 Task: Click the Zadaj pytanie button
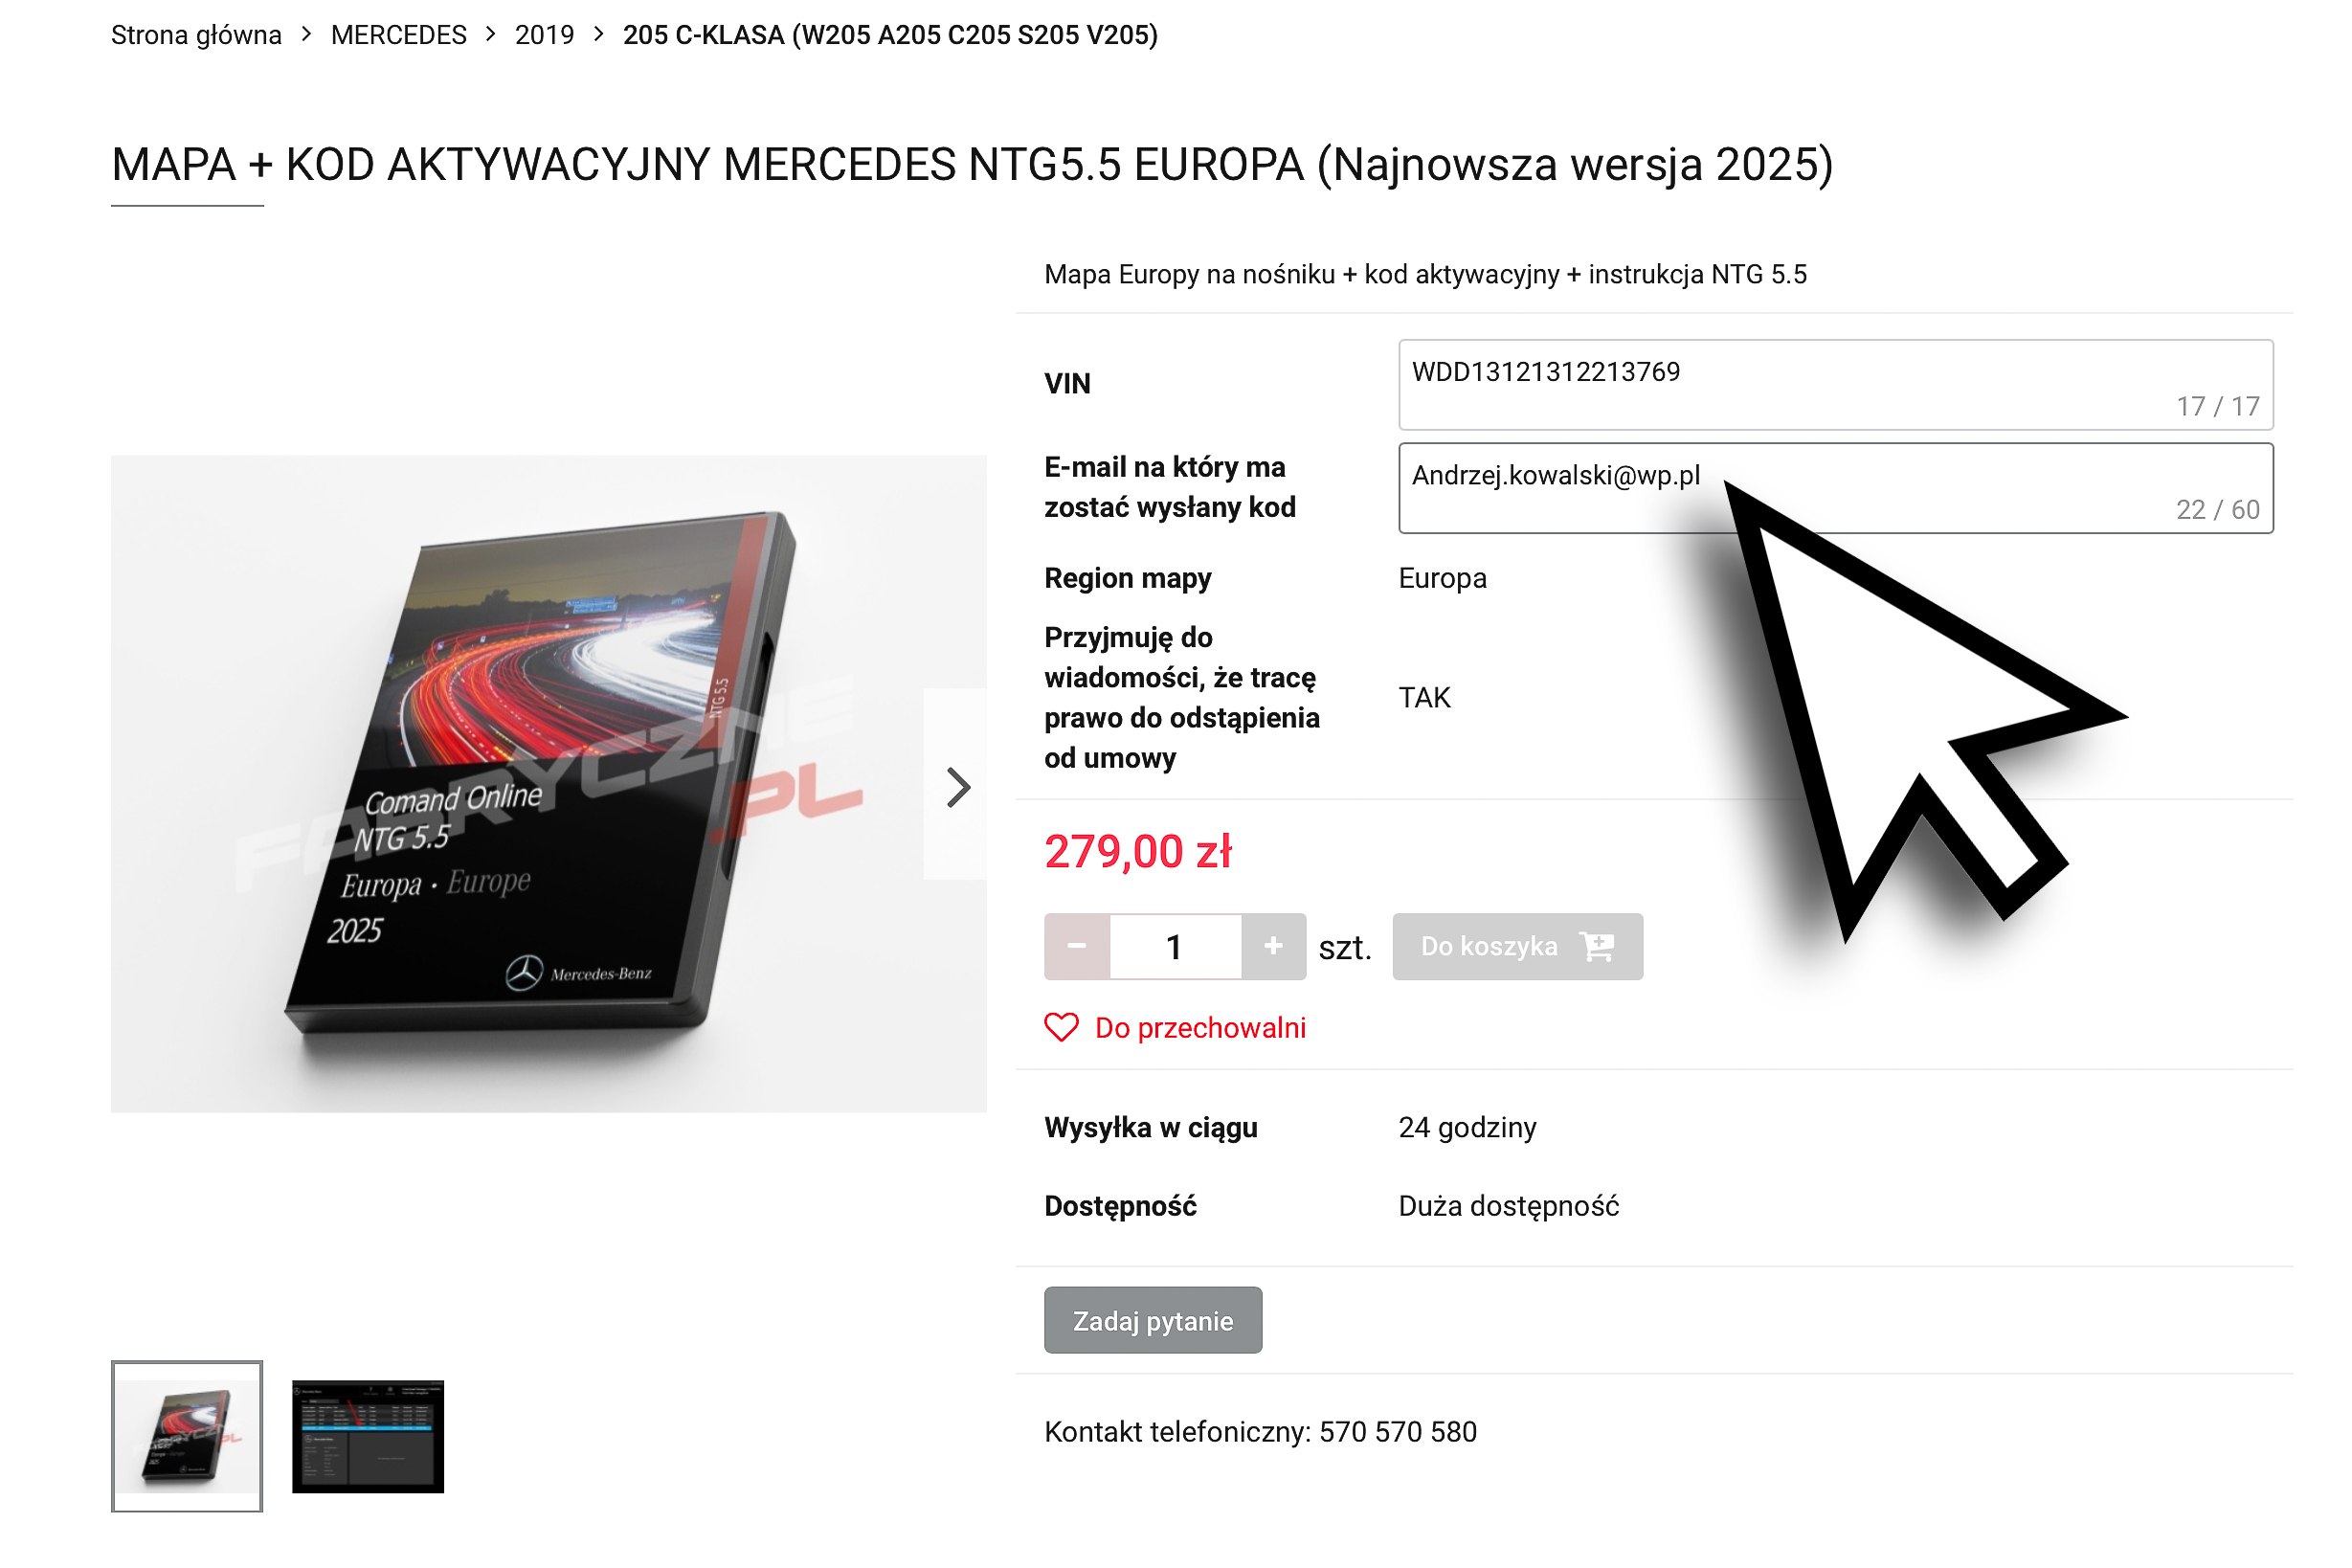1153,1320
